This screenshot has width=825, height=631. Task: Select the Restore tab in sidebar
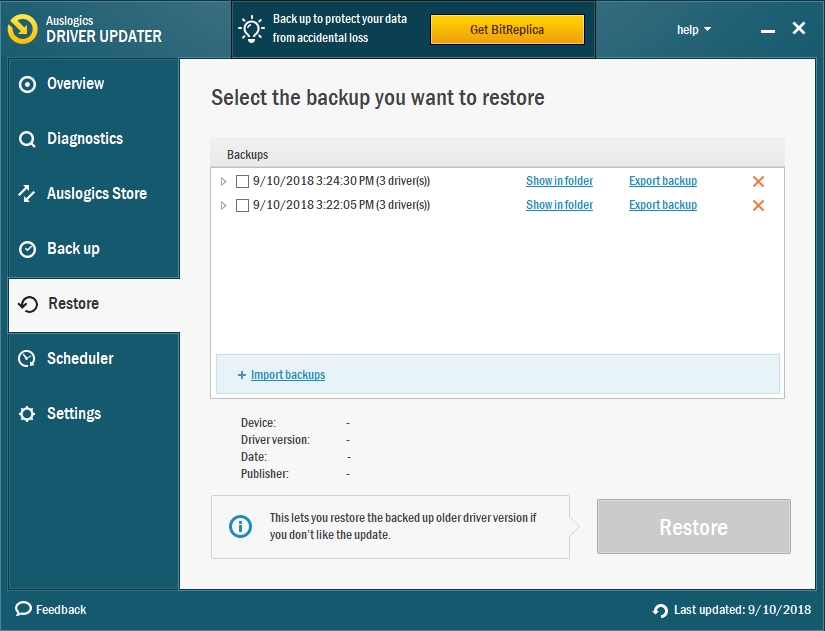coord(73,304)
